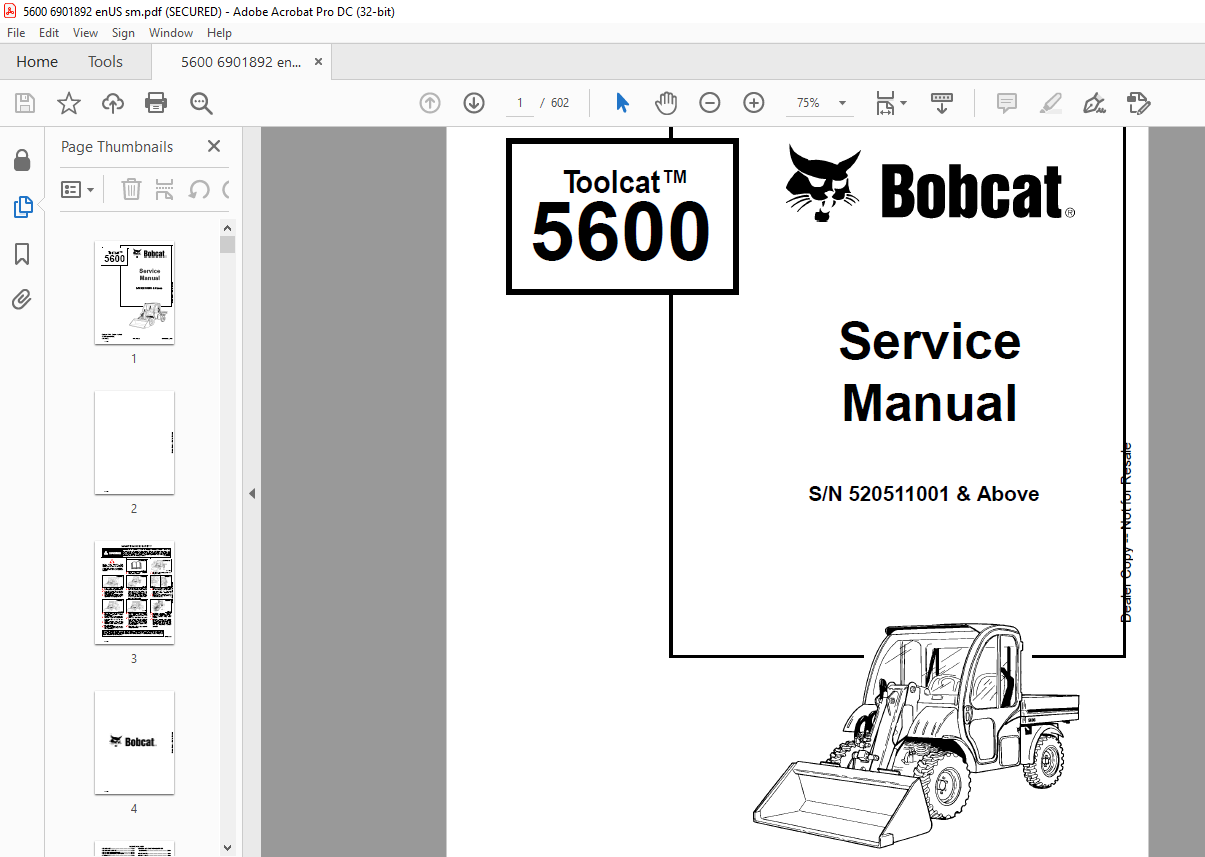
Task: Activate the hand pan tool
Action: point(666,103)
